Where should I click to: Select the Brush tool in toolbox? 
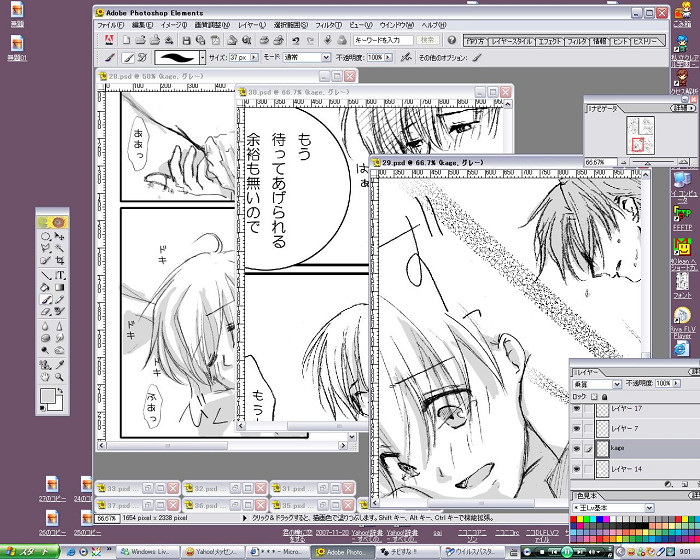tap(46, 299)
